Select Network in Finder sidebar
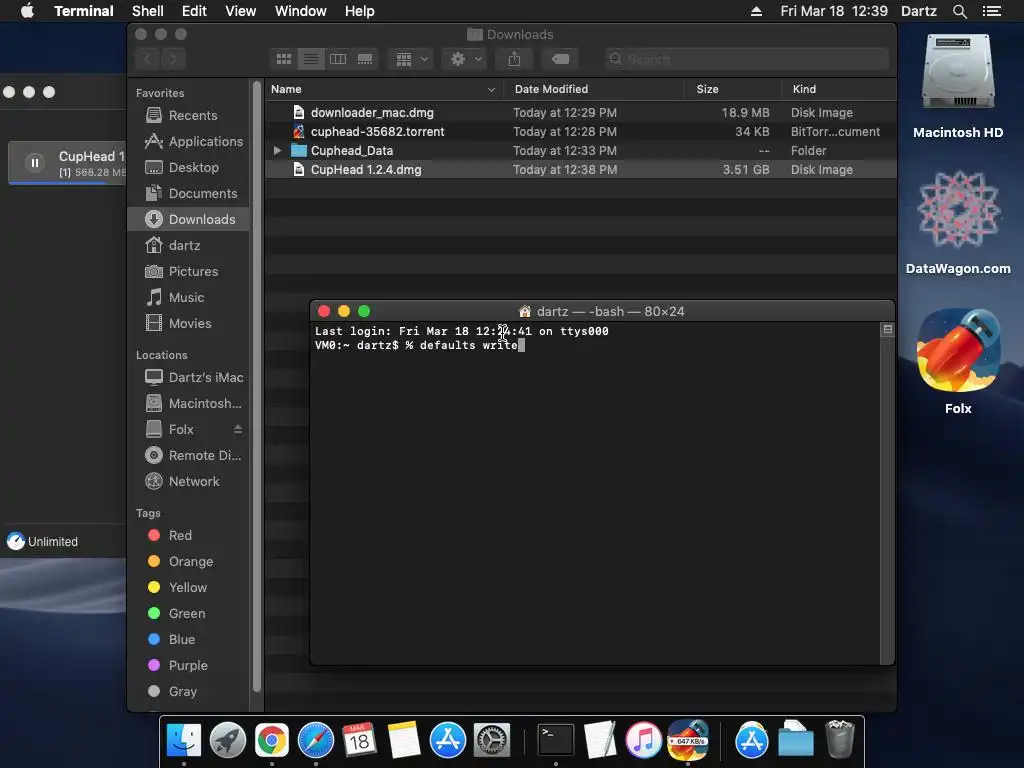Screen dimensions: 1024x768 point(189,481)
